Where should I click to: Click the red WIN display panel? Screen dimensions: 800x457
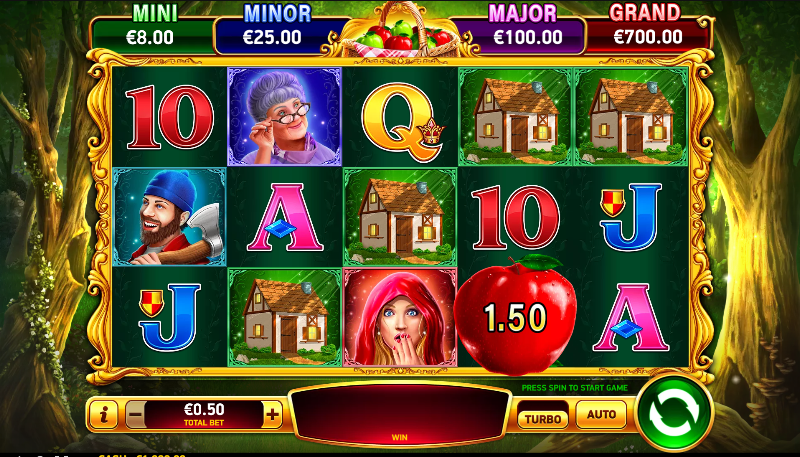[x=399, y=415]
